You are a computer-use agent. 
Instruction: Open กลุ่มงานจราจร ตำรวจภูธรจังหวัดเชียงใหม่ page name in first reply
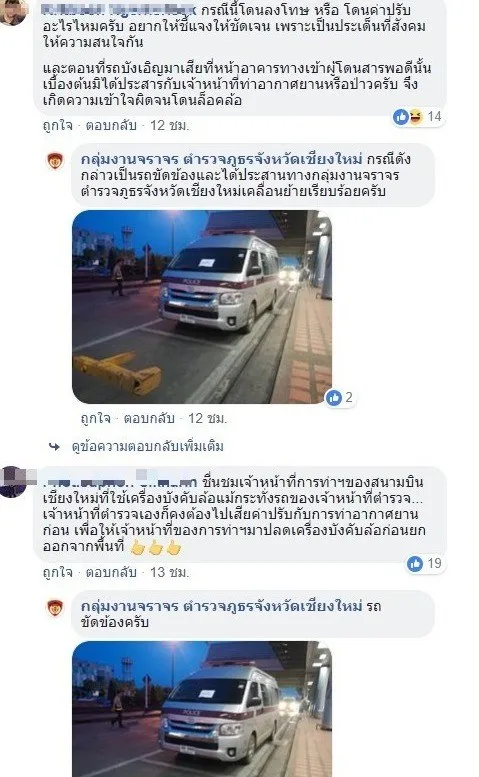point(221,160)
